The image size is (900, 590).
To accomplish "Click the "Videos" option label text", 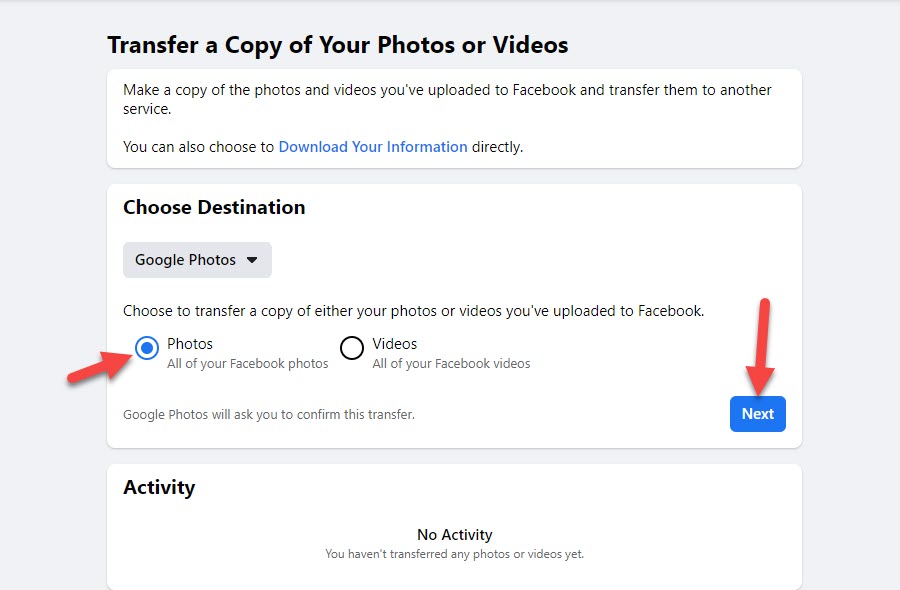I will 395,344.
